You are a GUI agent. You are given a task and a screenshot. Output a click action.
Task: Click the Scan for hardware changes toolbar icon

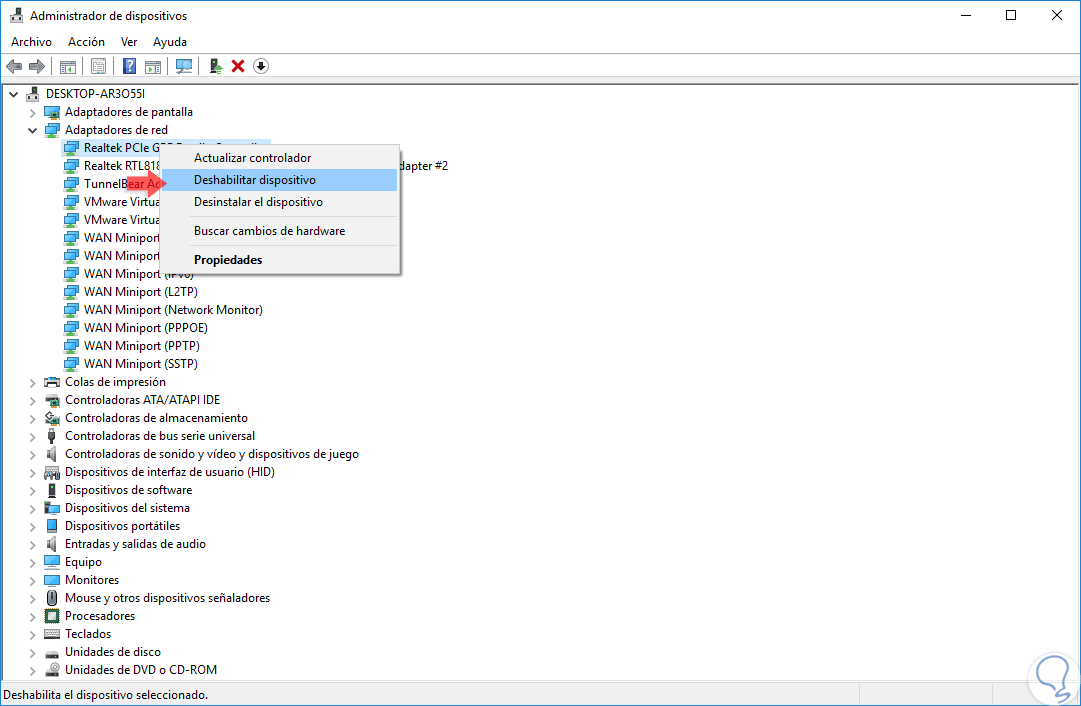tap(184, 66)
